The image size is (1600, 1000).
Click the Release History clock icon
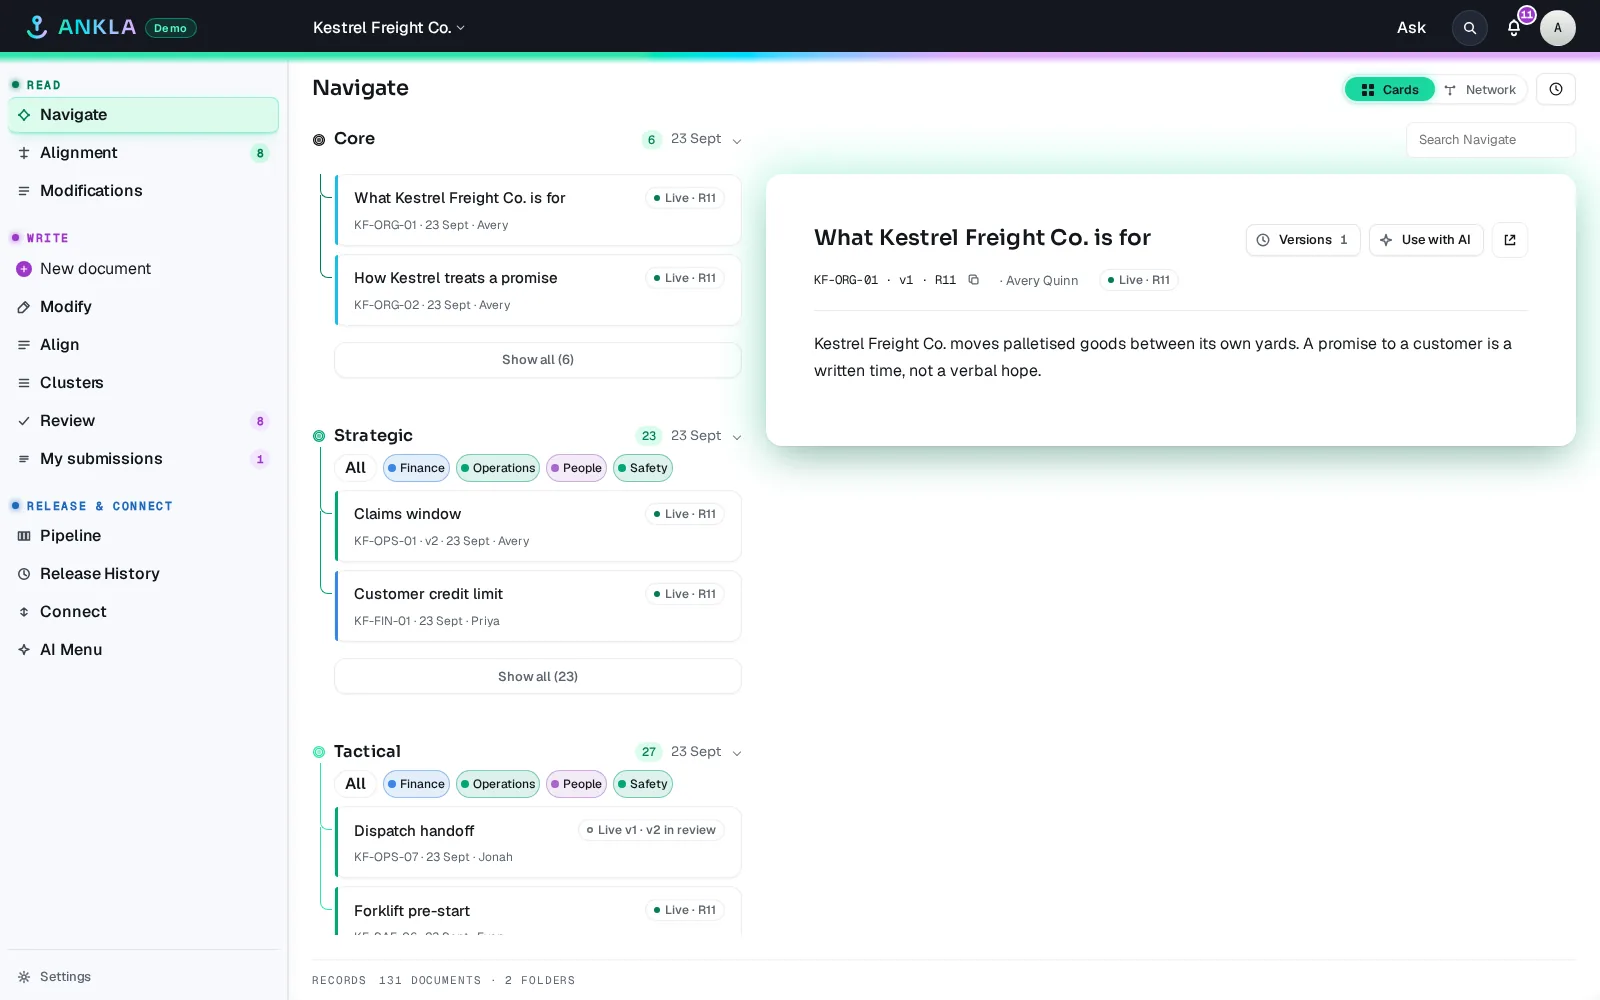point(24,574)
